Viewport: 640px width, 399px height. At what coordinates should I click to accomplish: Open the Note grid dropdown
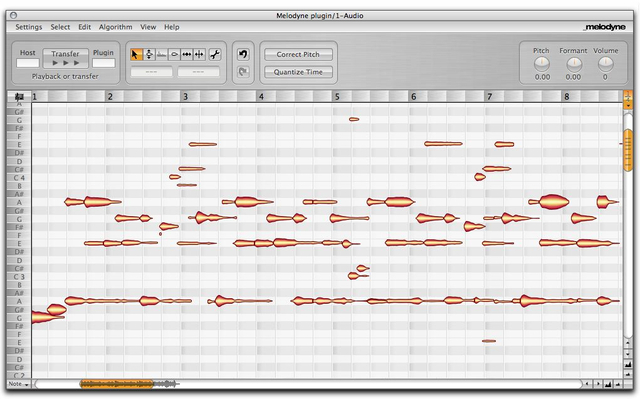[19, 384]
